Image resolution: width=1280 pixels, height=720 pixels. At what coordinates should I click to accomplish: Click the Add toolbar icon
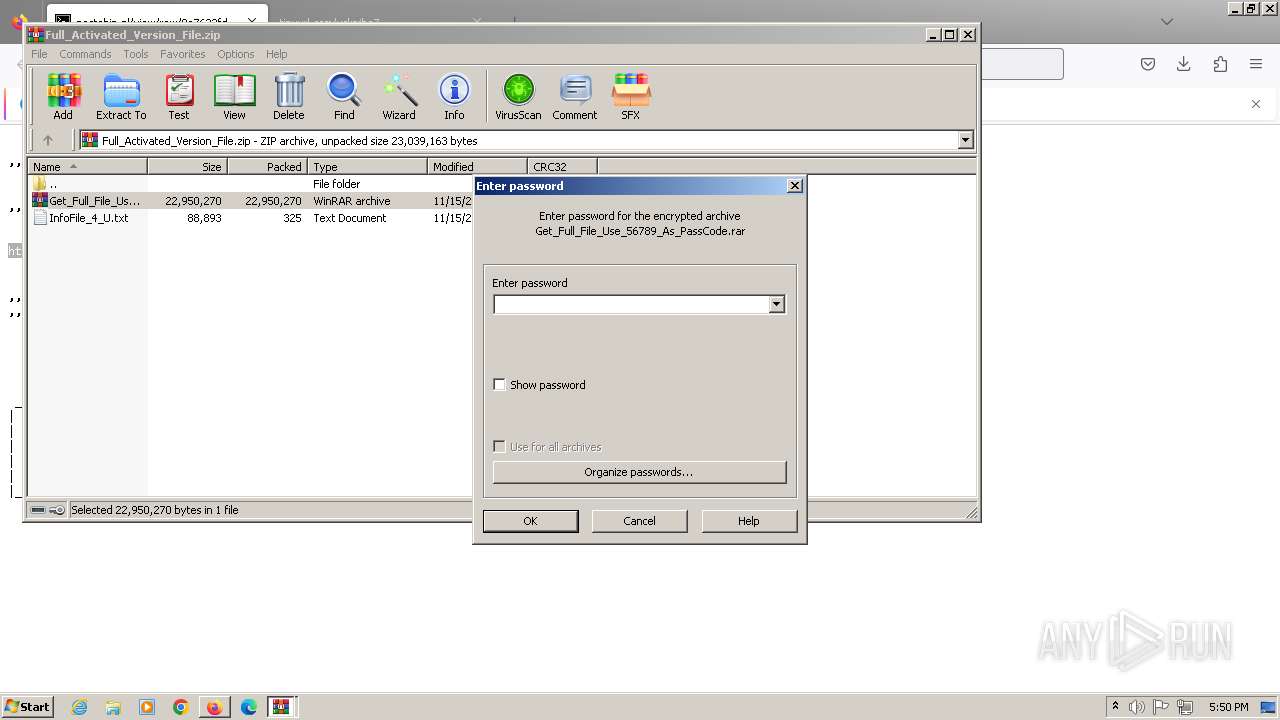pos(63,97)
